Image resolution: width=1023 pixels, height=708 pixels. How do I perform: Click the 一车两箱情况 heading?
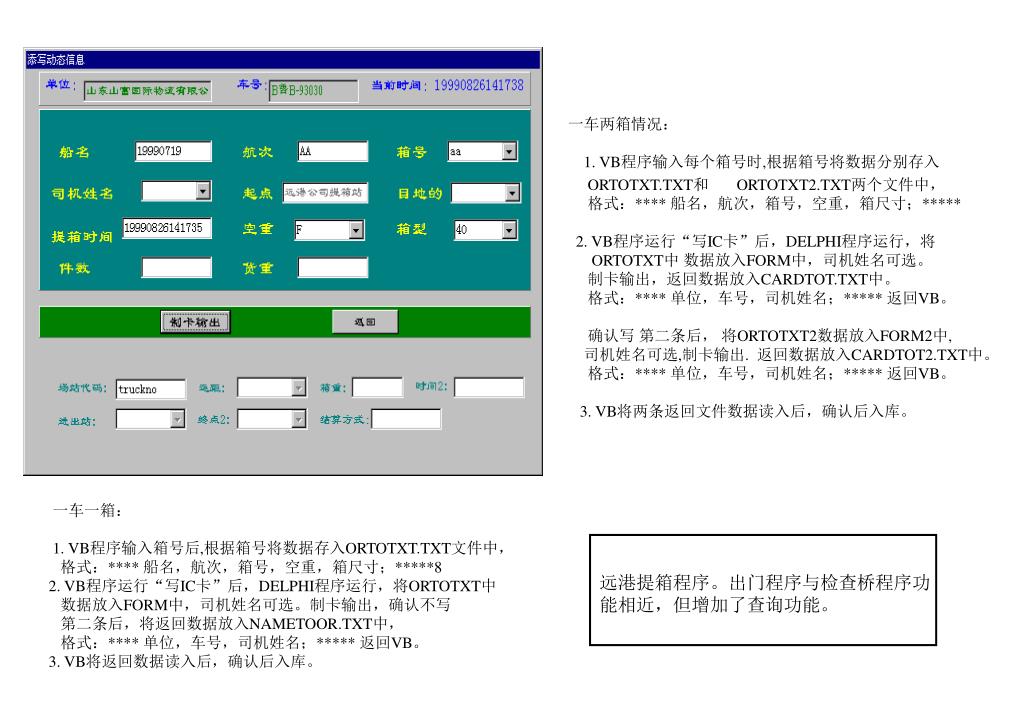pyautogui.click(x=618, y=124)
